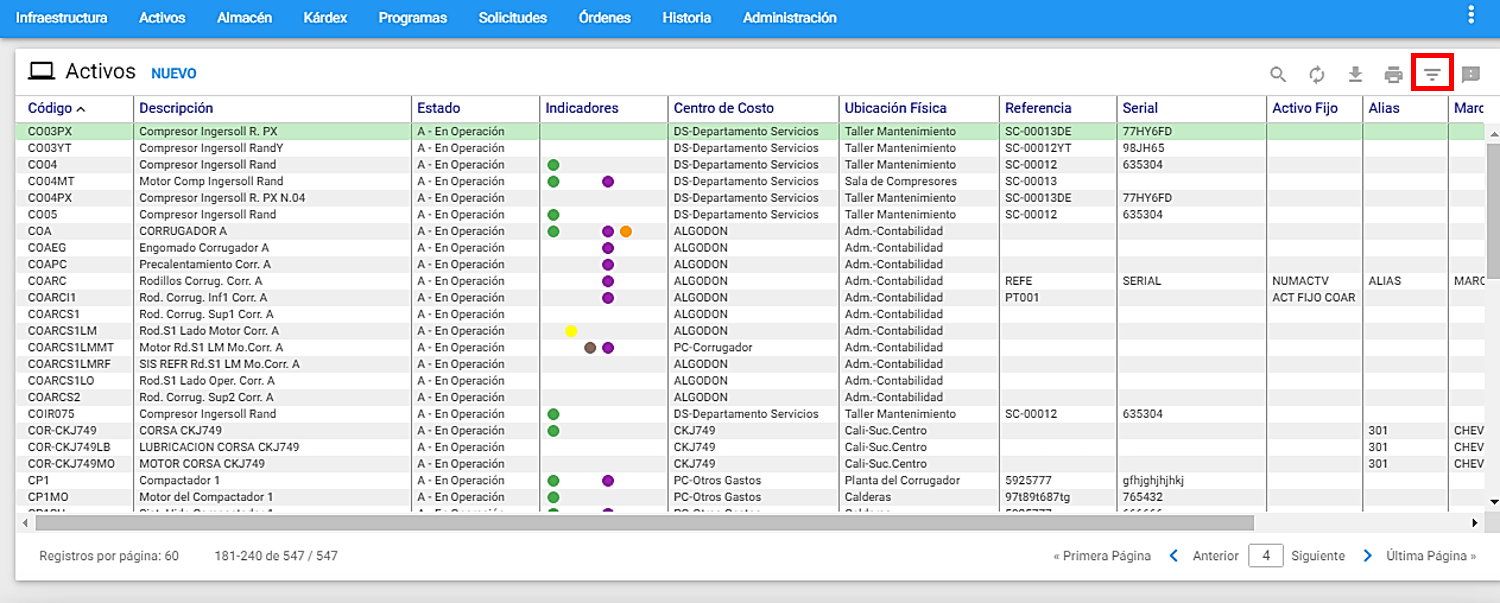Image resolution: width=1500 pixels, height=603 pixels.
Task: Click the Indicadores column header
Action: coord(582,108)
